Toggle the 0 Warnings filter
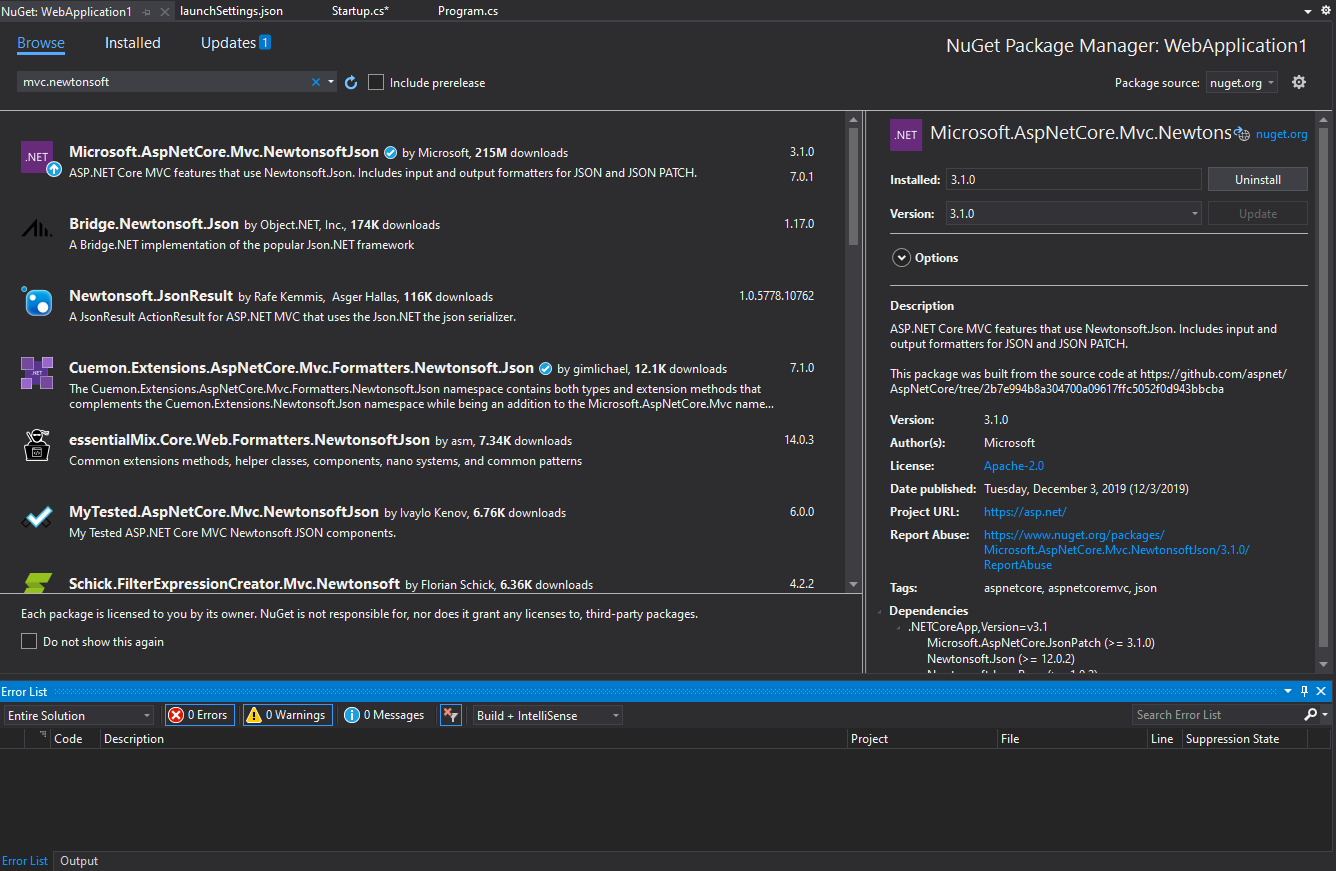1336x871 pixels. (x=288, y=715)
